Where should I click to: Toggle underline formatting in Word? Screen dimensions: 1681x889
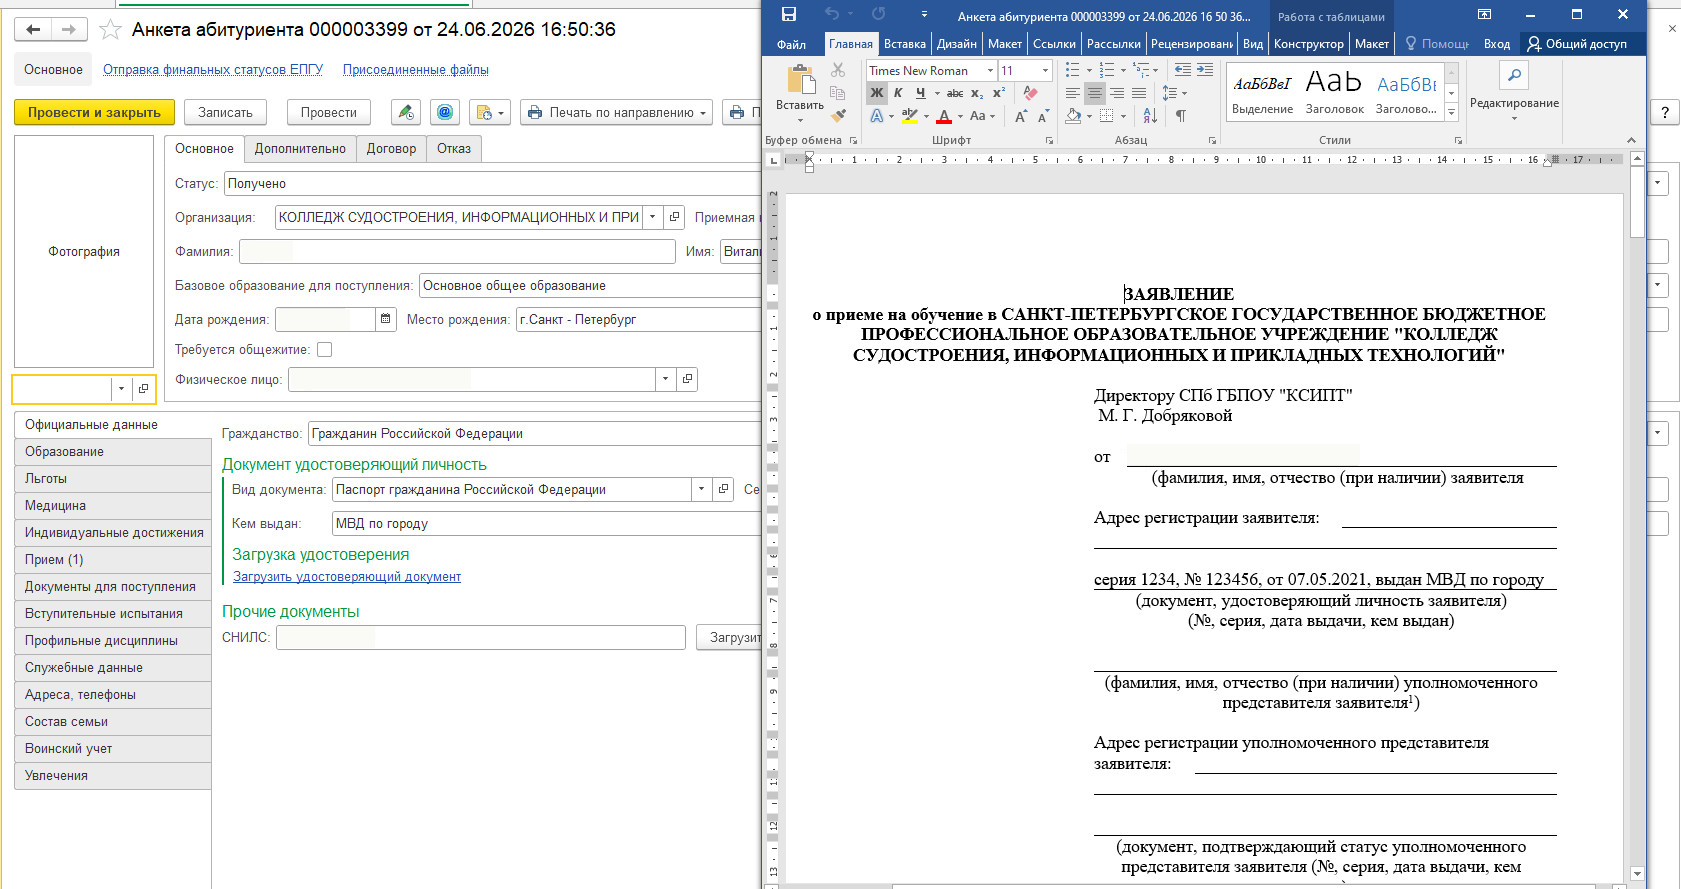[920, 93]
